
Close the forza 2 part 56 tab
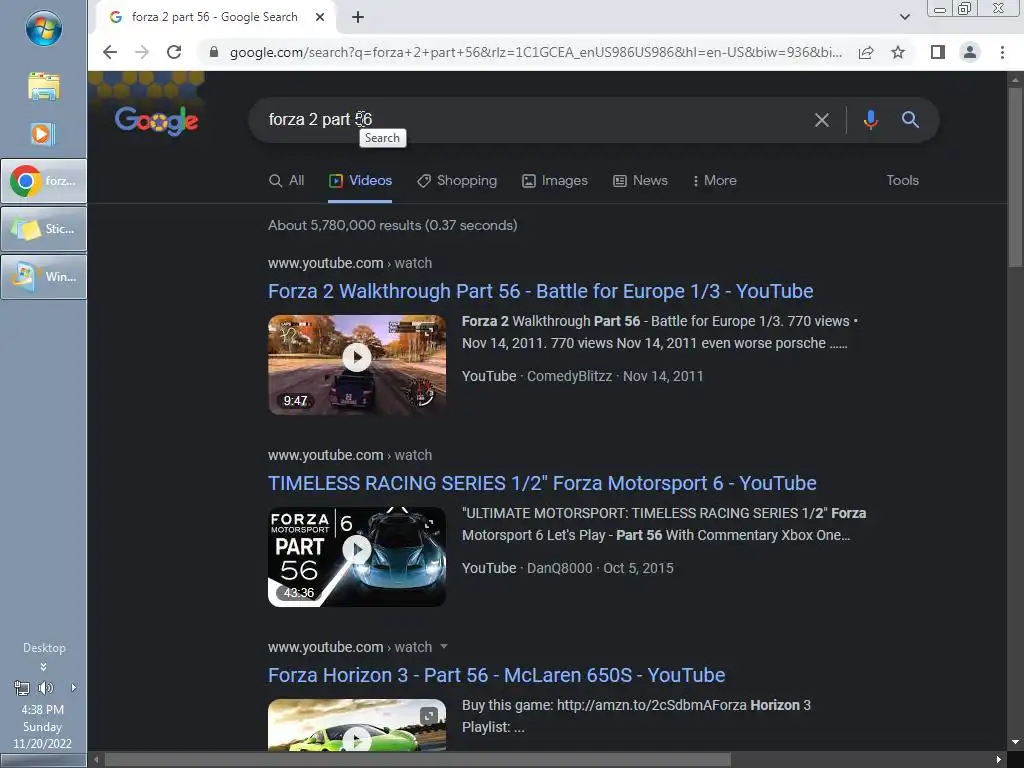[320, 17]
